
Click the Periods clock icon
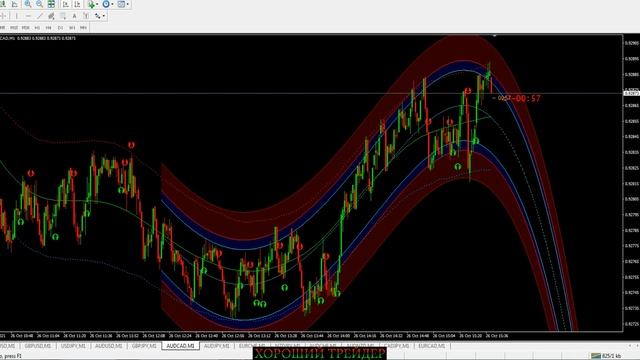[x=106, y=4]
